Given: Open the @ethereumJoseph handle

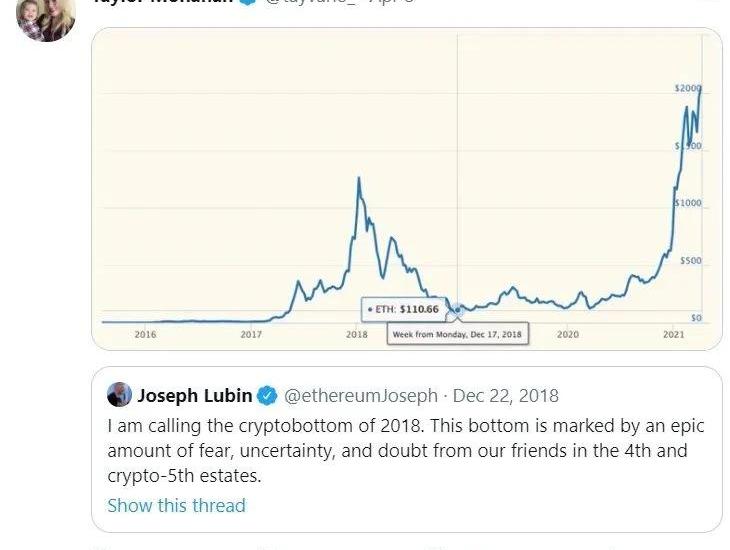Looking at the screenshot, I should [x=361, y=396].
